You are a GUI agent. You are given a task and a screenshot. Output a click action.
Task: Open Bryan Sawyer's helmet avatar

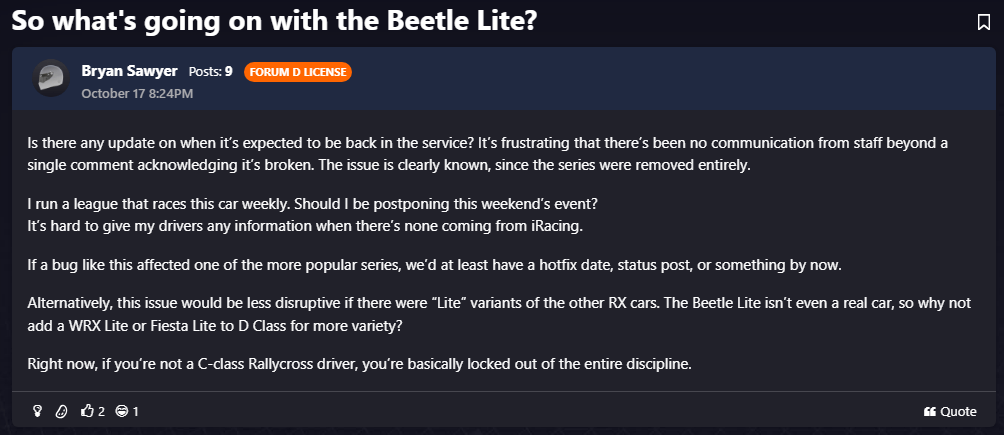[50, 79]
